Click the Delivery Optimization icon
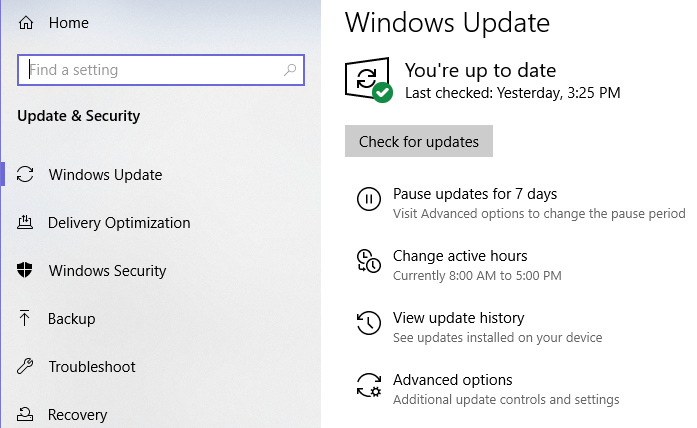 tap(25, 222)
